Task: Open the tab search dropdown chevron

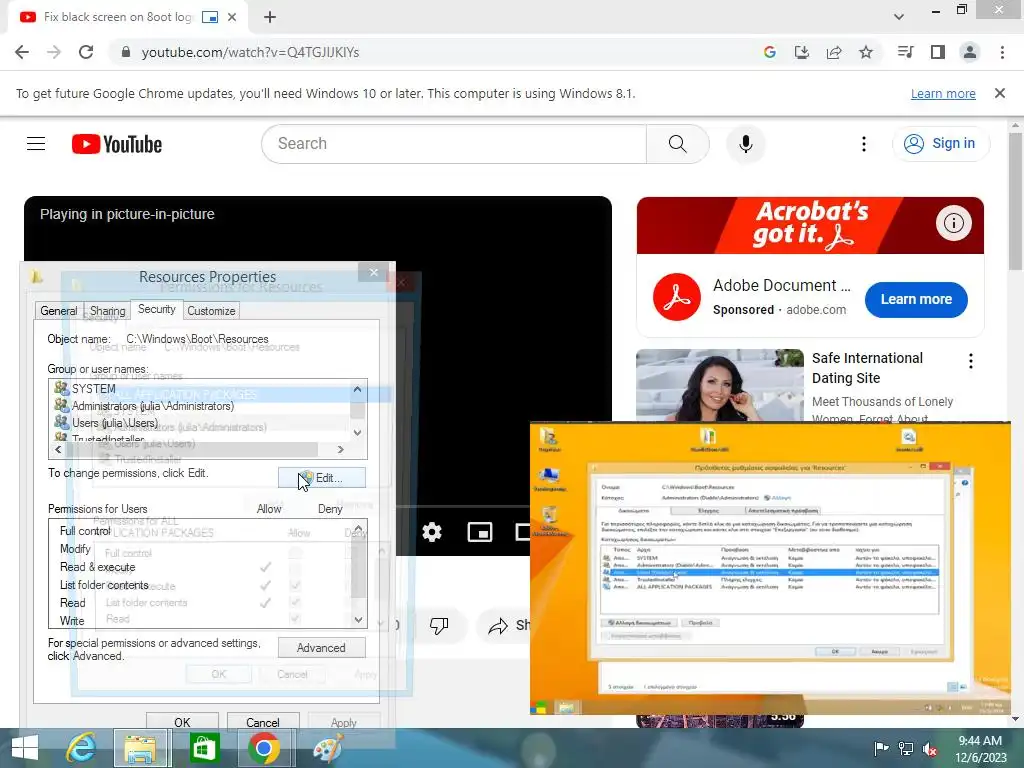Action: point(899,16)
